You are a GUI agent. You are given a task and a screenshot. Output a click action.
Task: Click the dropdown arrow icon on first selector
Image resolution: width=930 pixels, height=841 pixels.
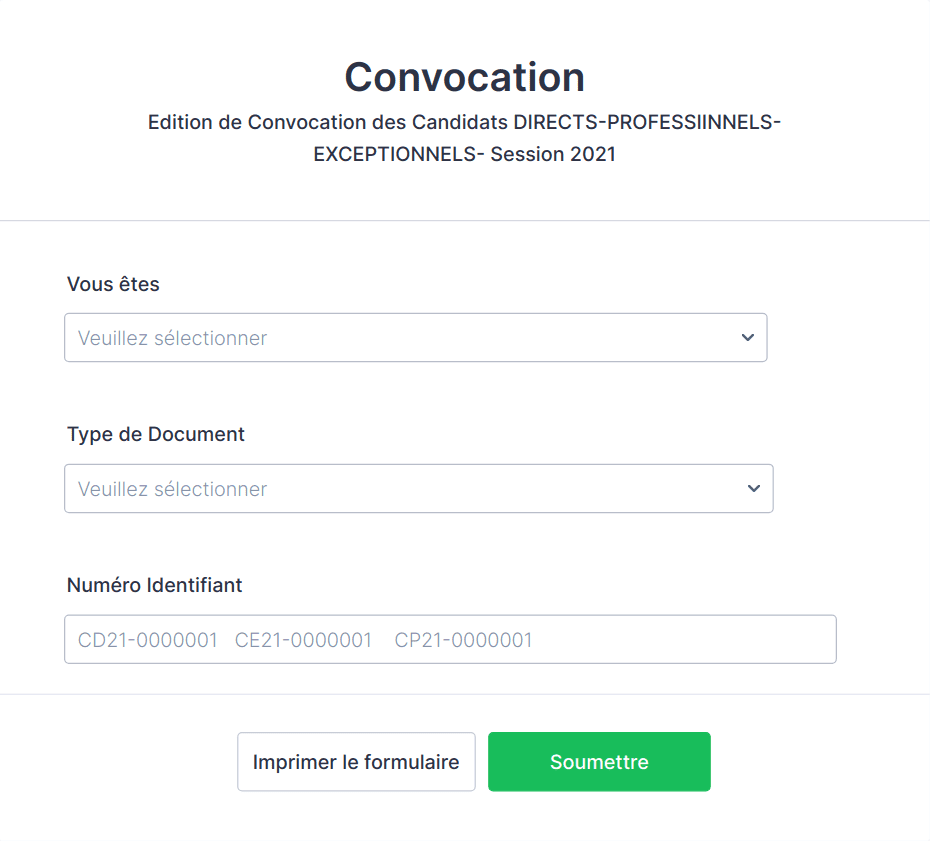(x=747, y=337)
